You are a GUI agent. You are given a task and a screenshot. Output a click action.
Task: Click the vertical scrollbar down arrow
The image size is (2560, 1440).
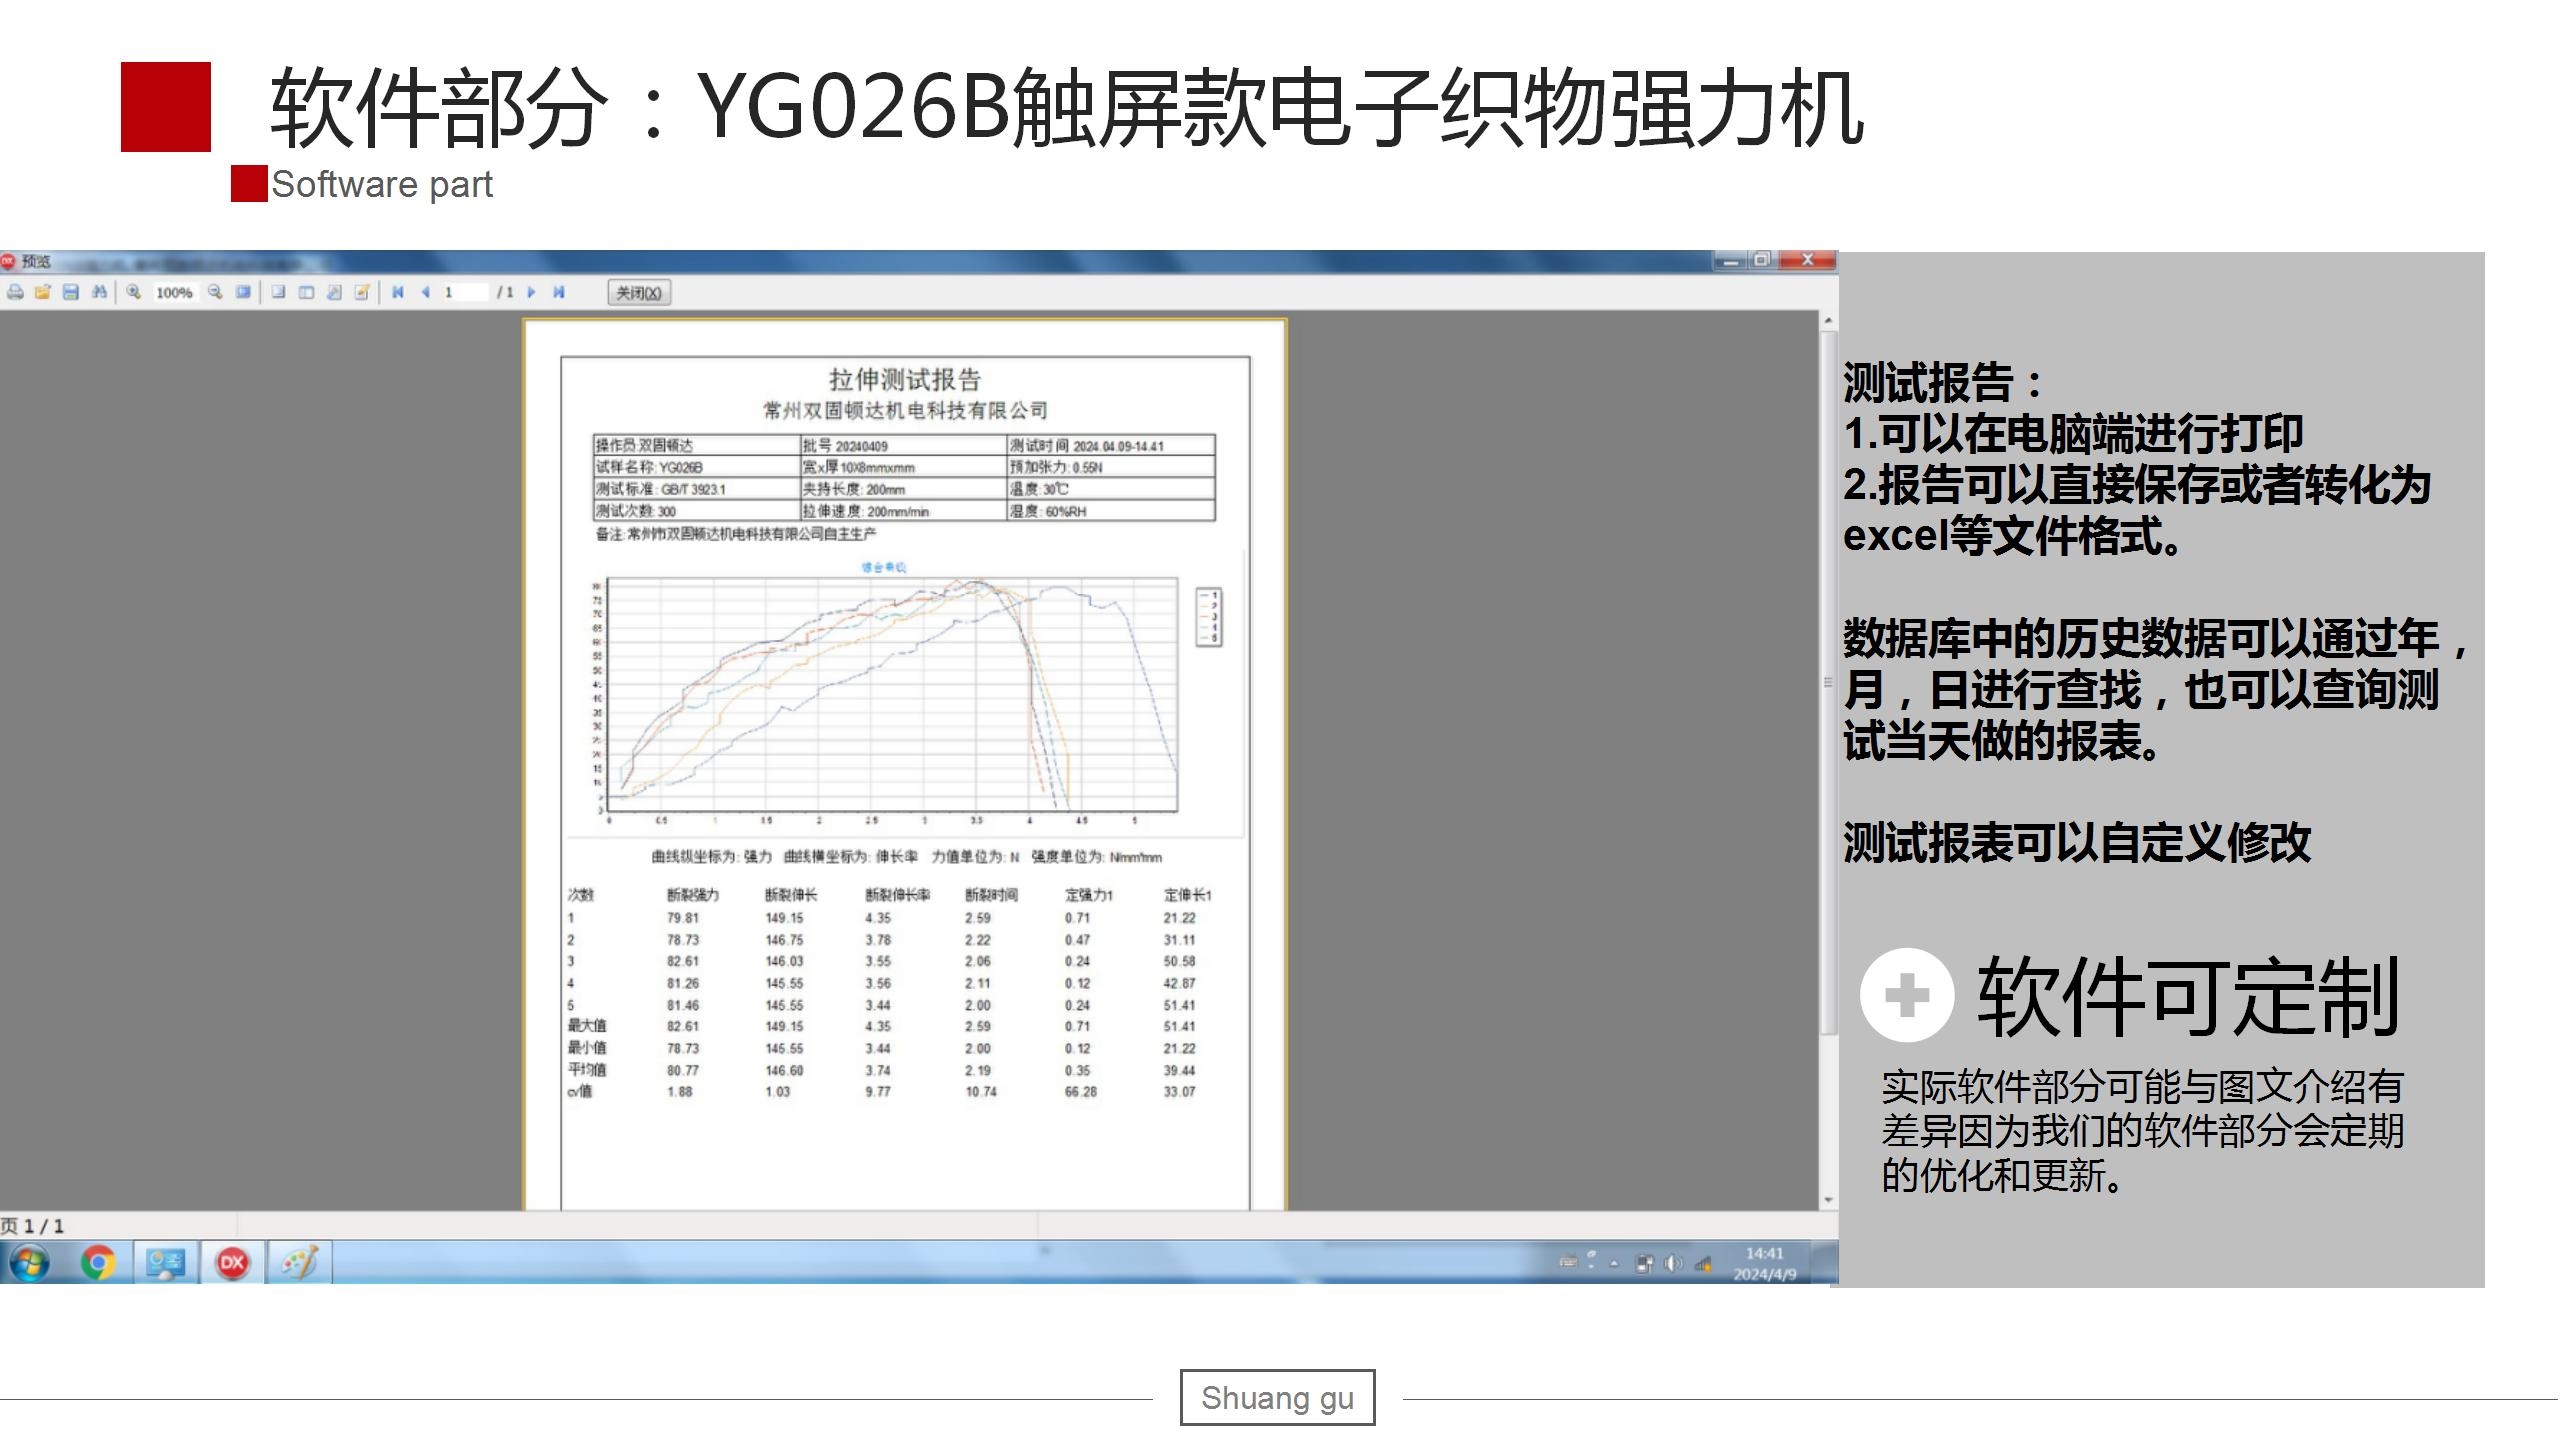(x=1828, y=1199)
